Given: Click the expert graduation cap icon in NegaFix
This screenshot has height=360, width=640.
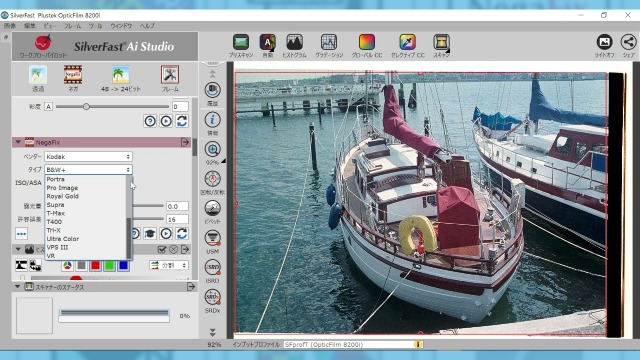Looking at the screenshot, I should (x=150, y=233).
